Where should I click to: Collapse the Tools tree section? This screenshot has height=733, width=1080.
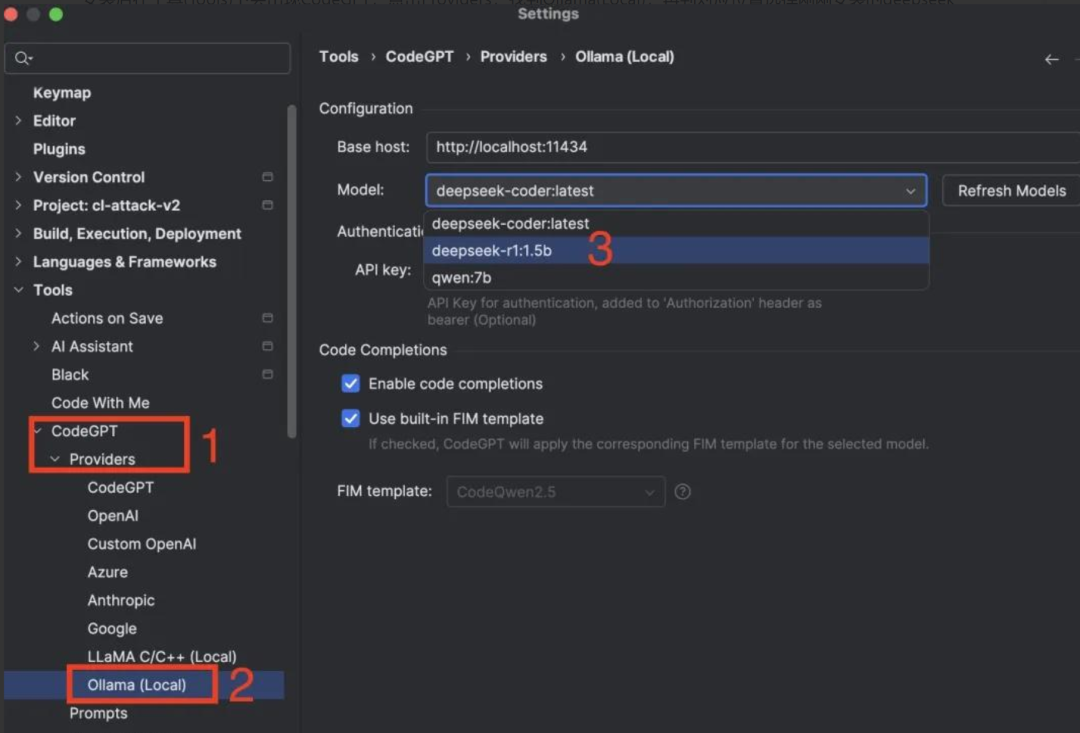[19, 290]
